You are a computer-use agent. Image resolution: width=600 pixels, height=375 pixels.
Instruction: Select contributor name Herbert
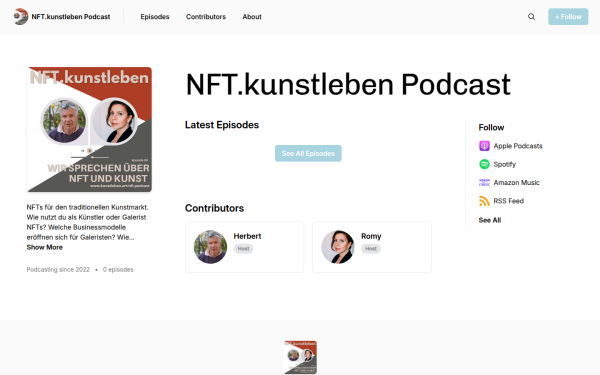[x=247, y=236]
